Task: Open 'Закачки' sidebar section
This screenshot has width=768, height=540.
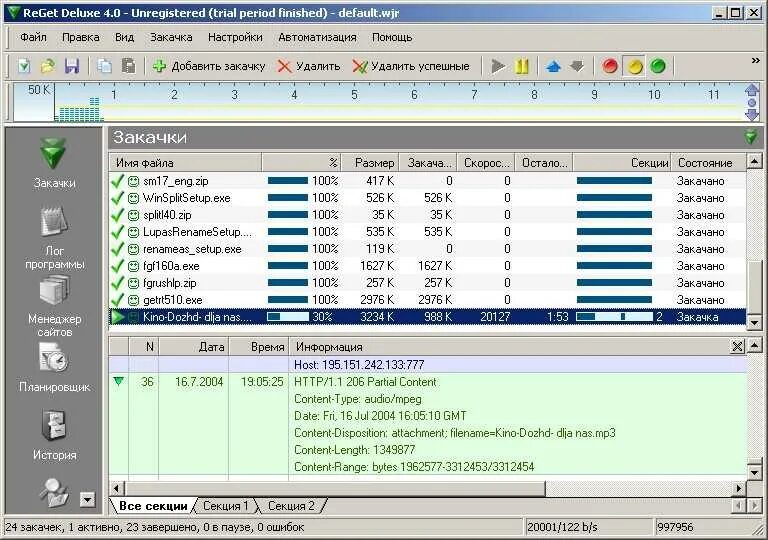Action: click(54, 164)
